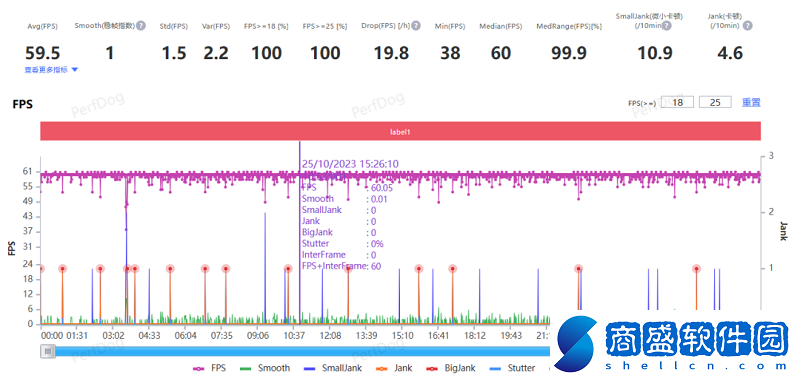Hide SmallJank series via legend

[x=333, y=368]
